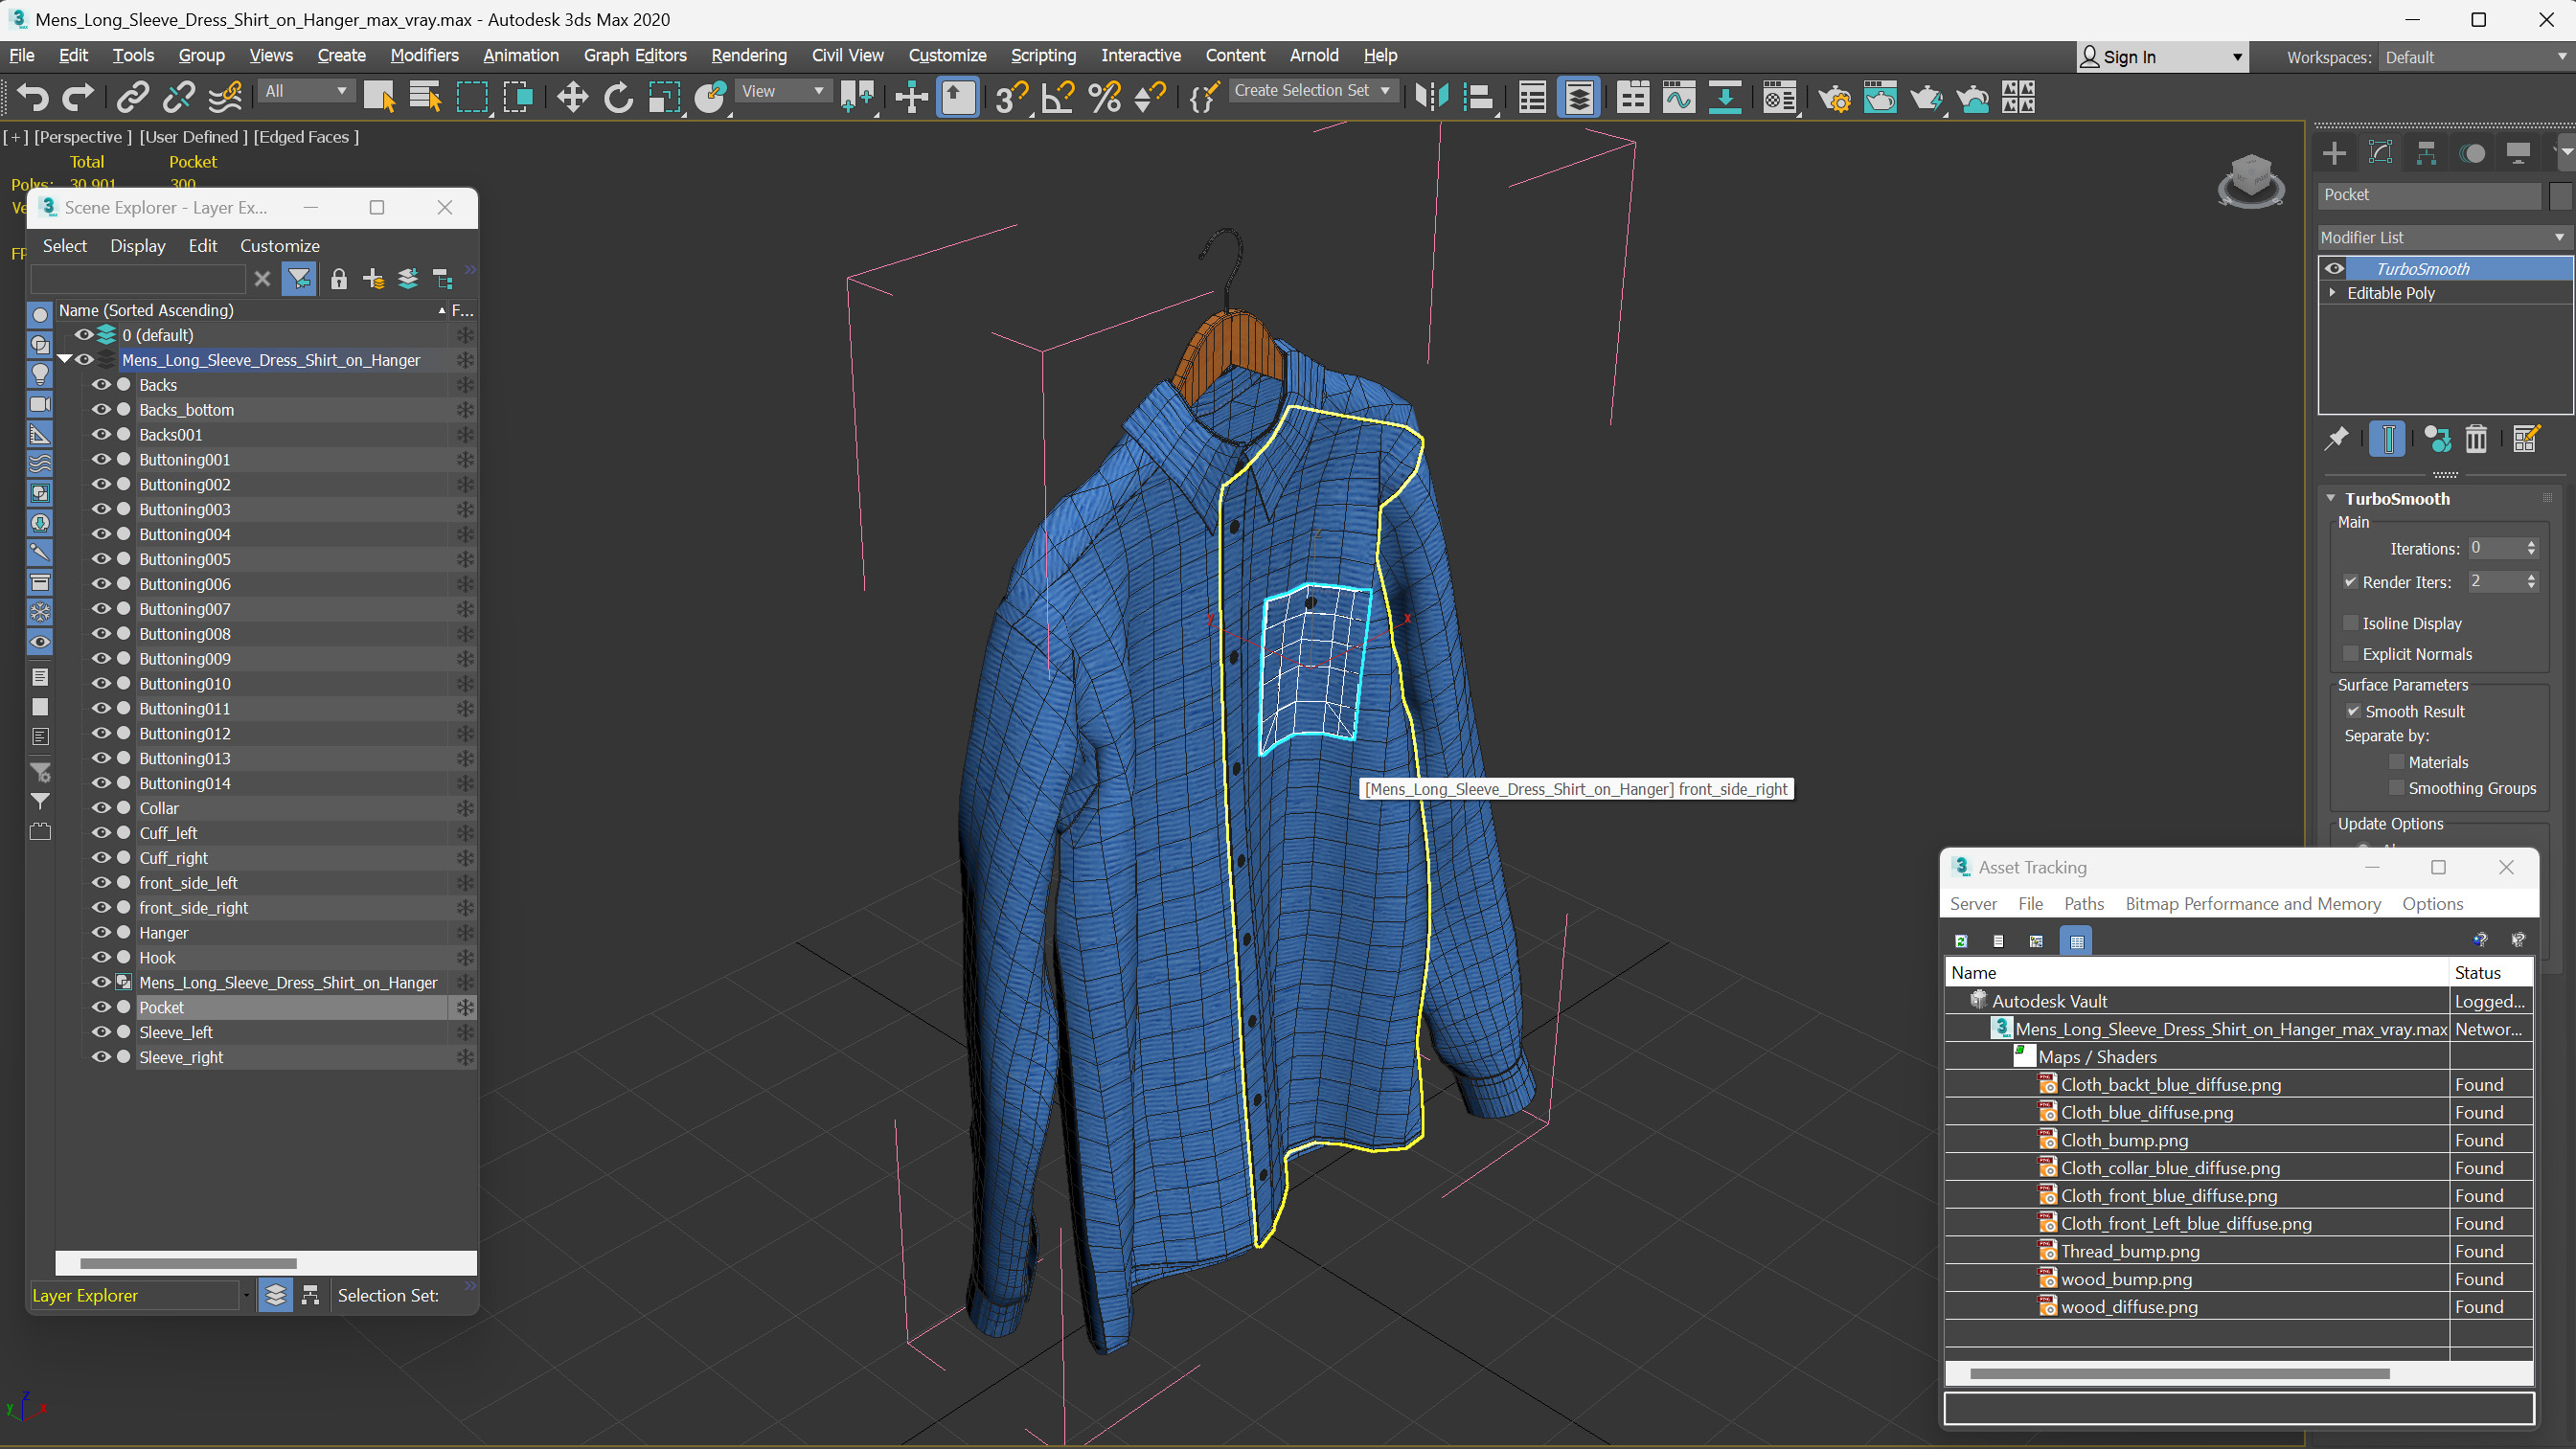Click Remove modifier from the stack trash icon
This screenshot has width=2576, height=1449.
pos(2476,439)
